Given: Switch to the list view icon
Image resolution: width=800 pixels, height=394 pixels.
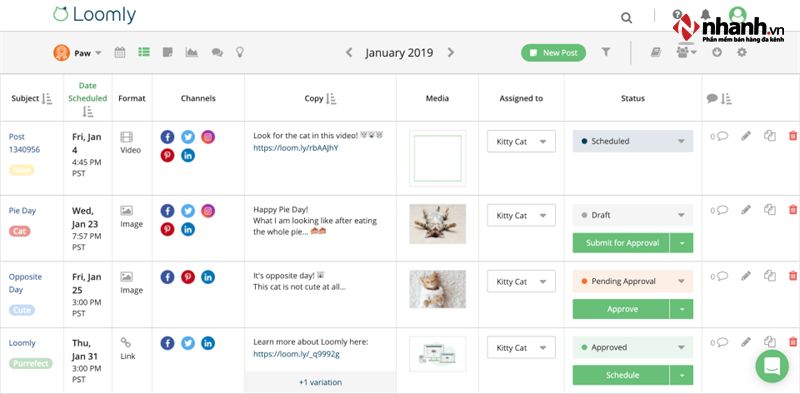Looking at the screenshot, I should tap(144, 52).
